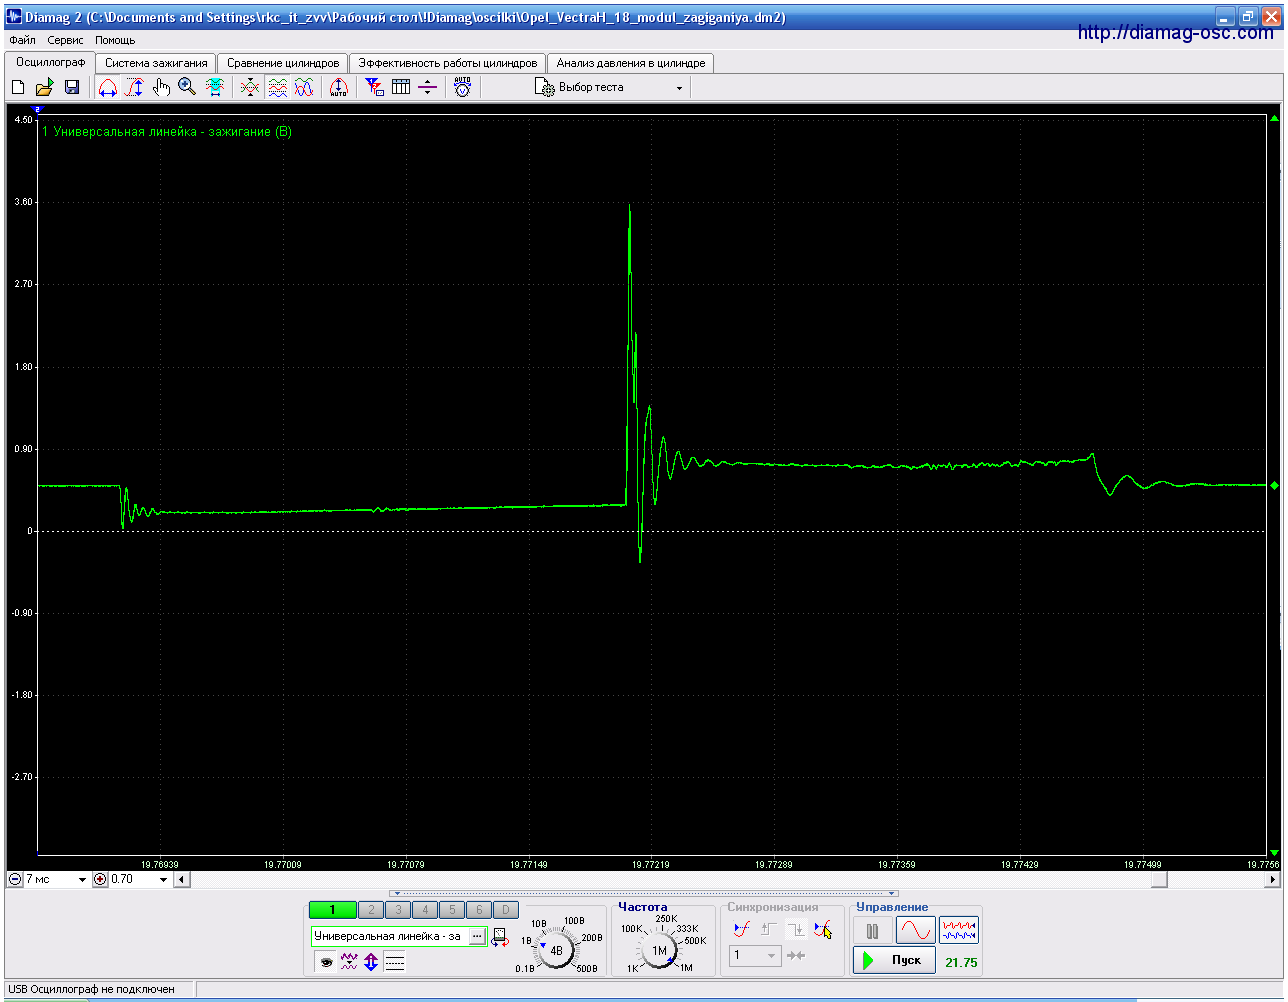
Task: Click the minus zoom-out button near 7 мс
Action: (x=15, y=880)
